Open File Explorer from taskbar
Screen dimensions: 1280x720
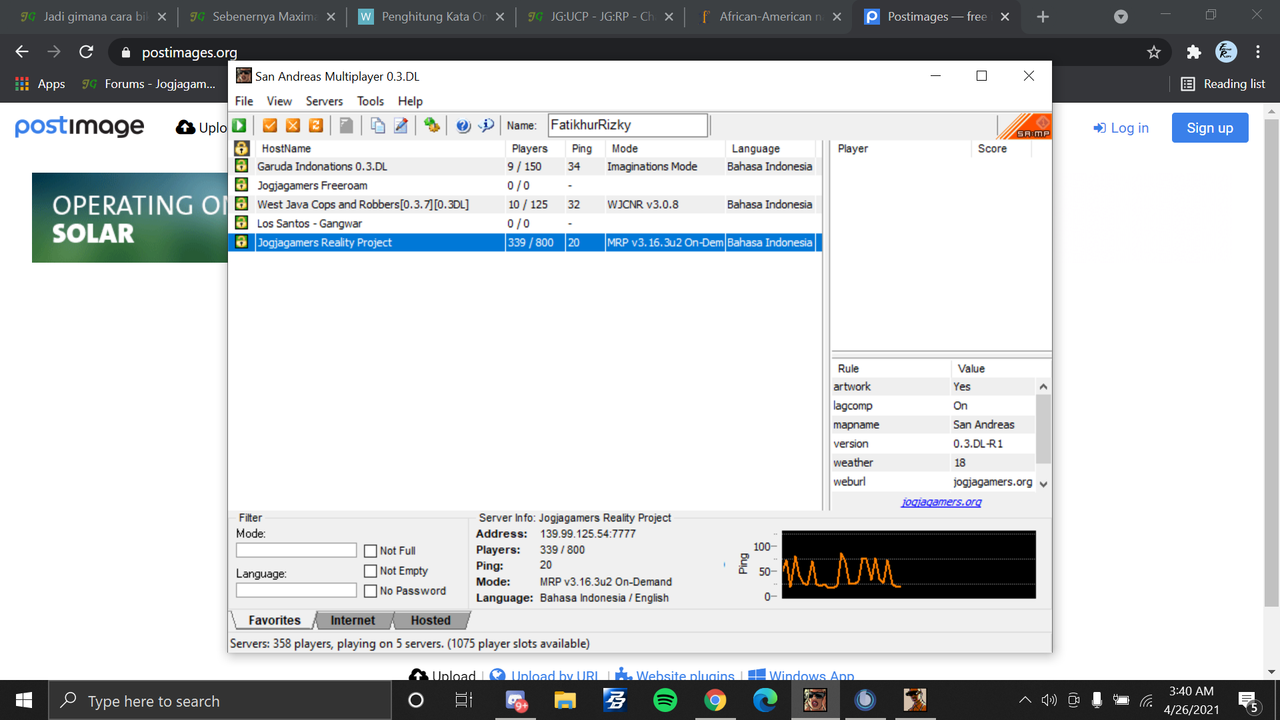[x=565, y=700]
